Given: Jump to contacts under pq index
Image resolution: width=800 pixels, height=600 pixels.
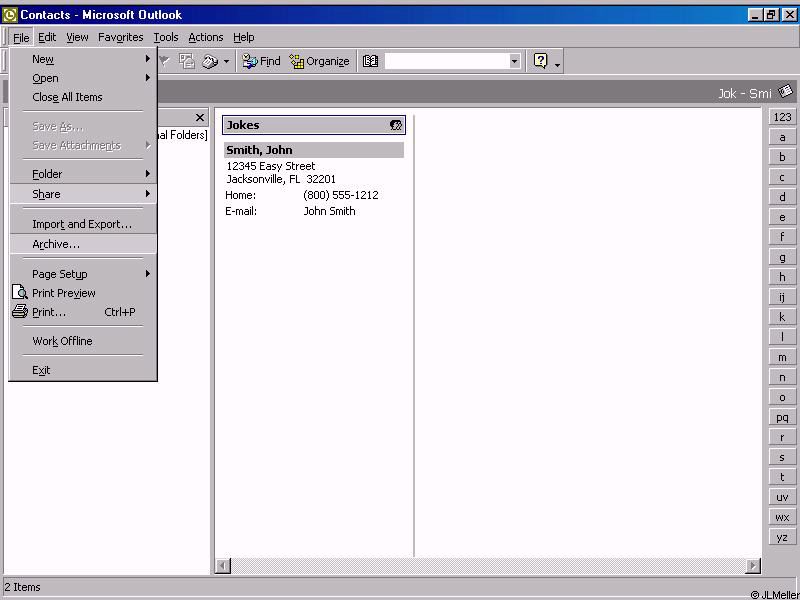Looking at the screenshot, I should click(782, 417).
